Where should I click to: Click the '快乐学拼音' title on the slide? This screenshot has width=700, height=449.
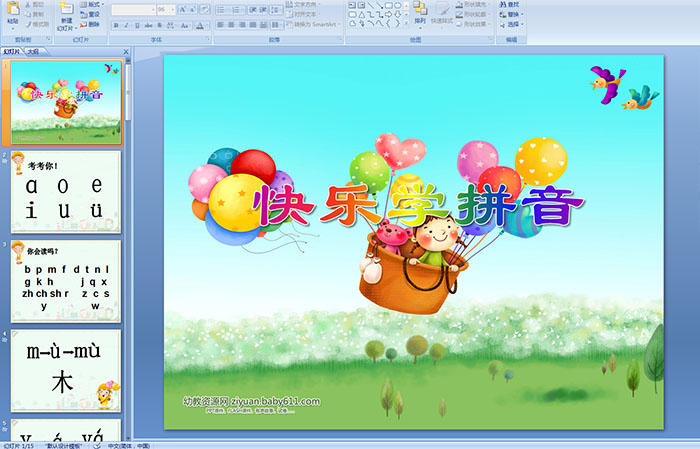(418, 204)
